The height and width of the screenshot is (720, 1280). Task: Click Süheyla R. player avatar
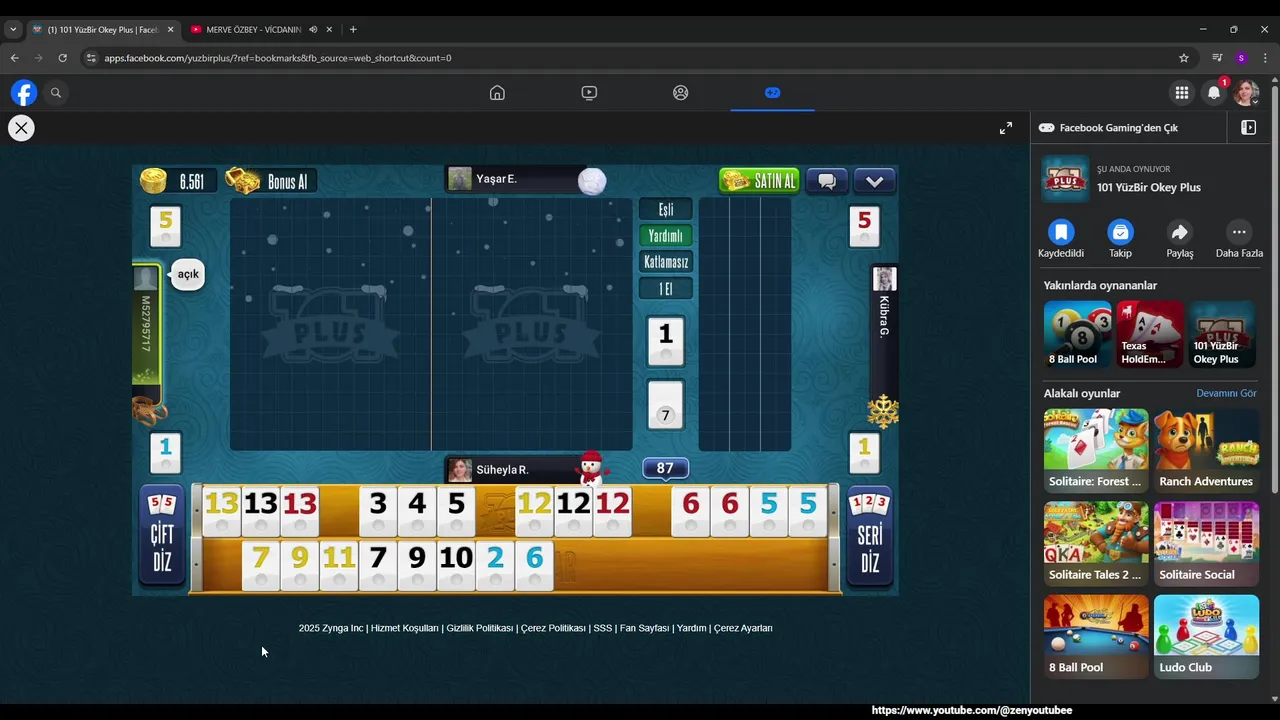pyautogui.click(x=460, y=470)
